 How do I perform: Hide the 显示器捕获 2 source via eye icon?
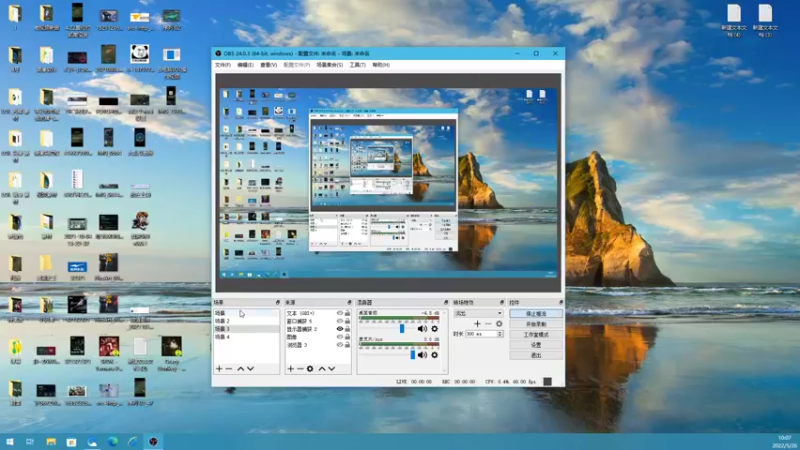pyautogui.click(x=340, y=329)
